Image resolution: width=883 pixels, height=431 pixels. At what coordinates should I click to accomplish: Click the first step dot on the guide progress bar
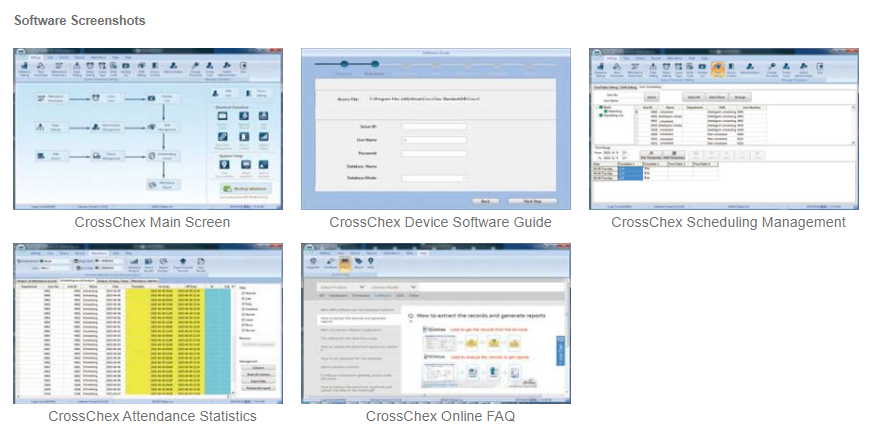(343, 64)
